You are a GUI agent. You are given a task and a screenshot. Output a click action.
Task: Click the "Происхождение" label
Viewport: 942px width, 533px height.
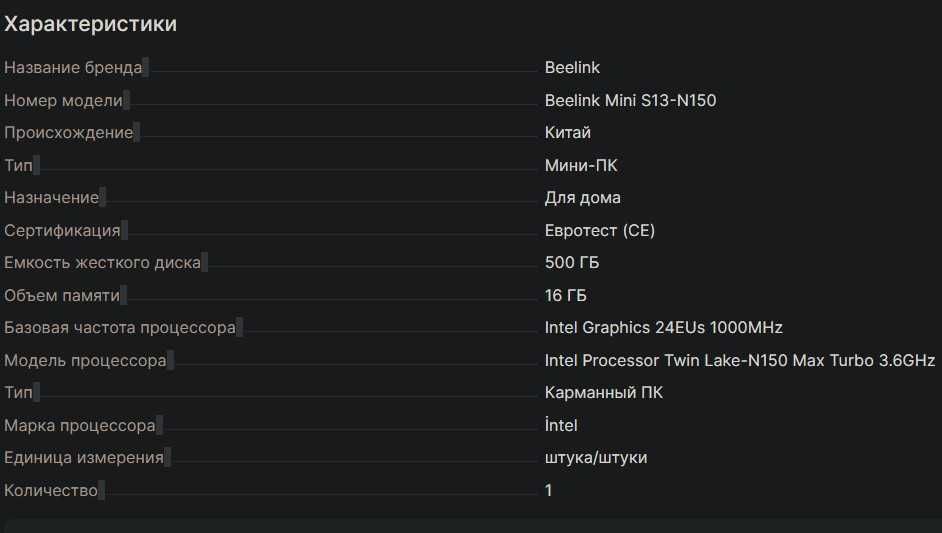click(68, 133)
